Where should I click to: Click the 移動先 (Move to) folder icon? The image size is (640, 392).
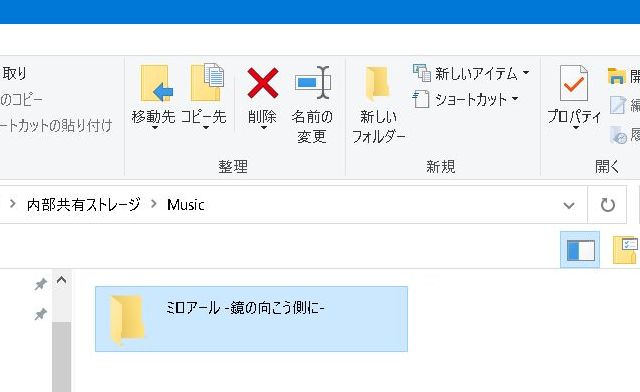click(156, 83)
